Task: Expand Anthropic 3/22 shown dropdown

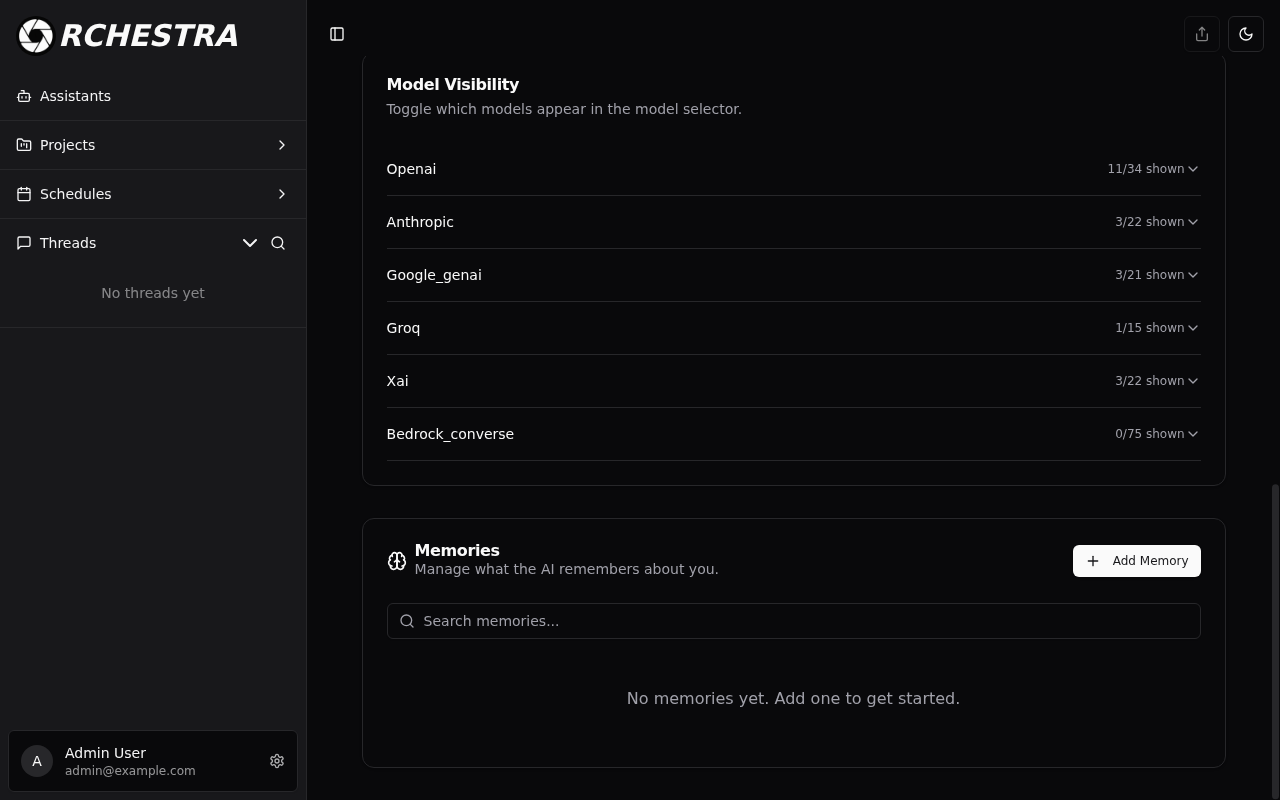Action: (1156, 222)
